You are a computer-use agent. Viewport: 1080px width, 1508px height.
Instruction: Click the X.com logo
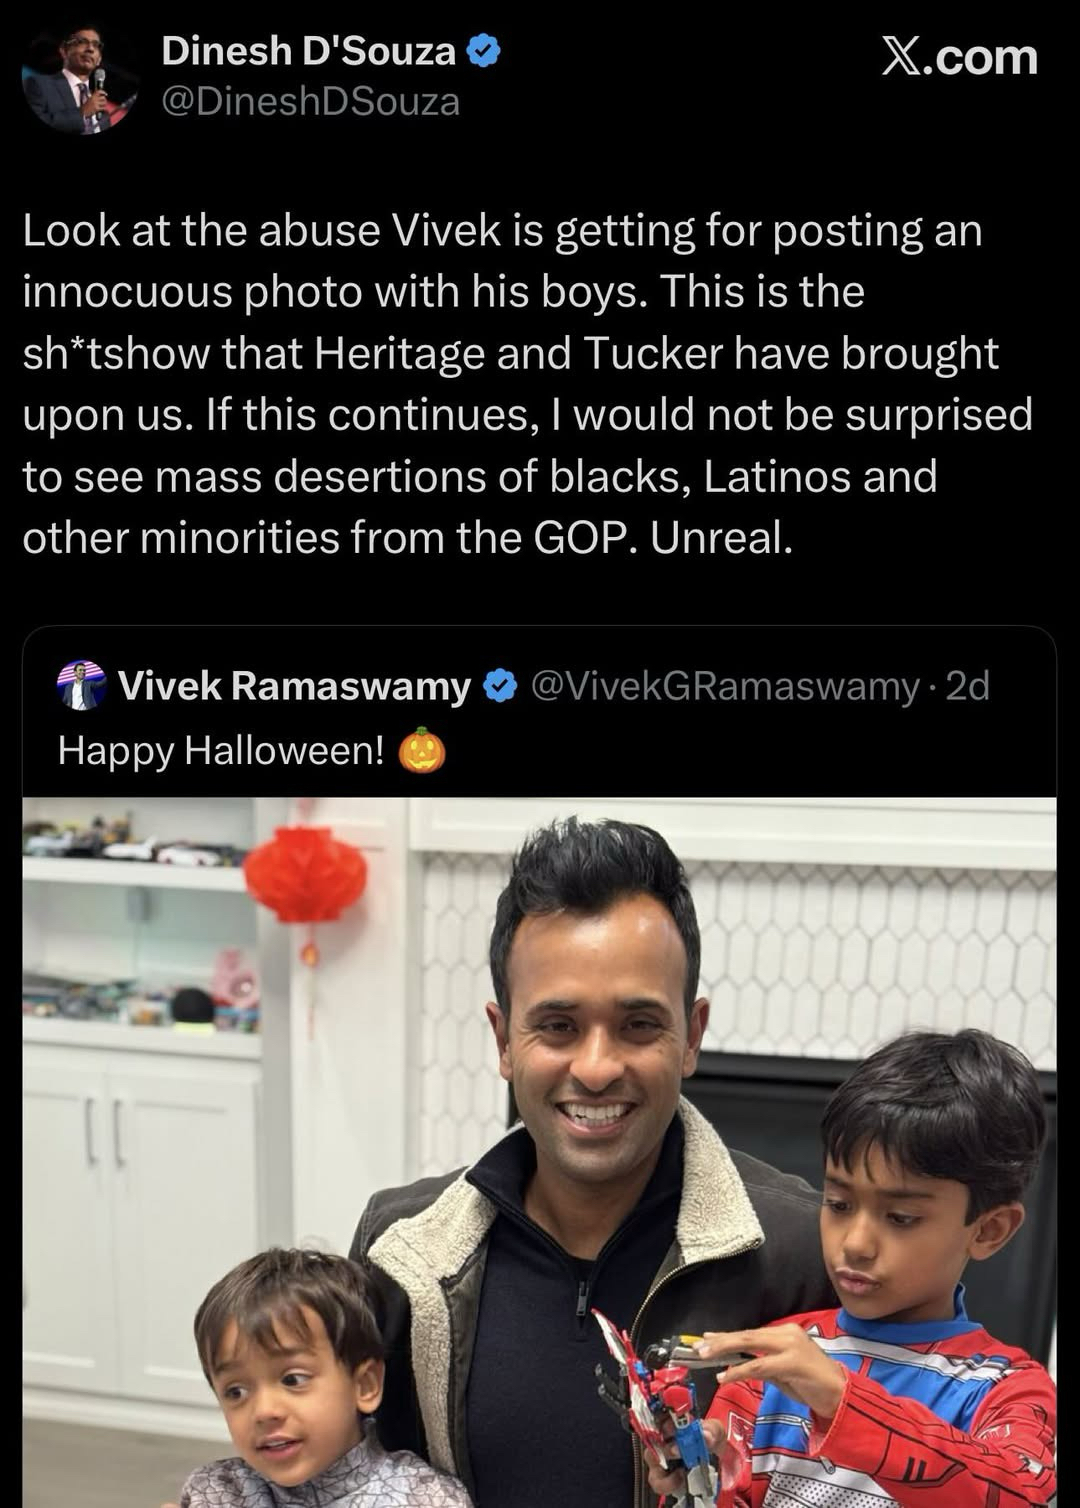959,58
